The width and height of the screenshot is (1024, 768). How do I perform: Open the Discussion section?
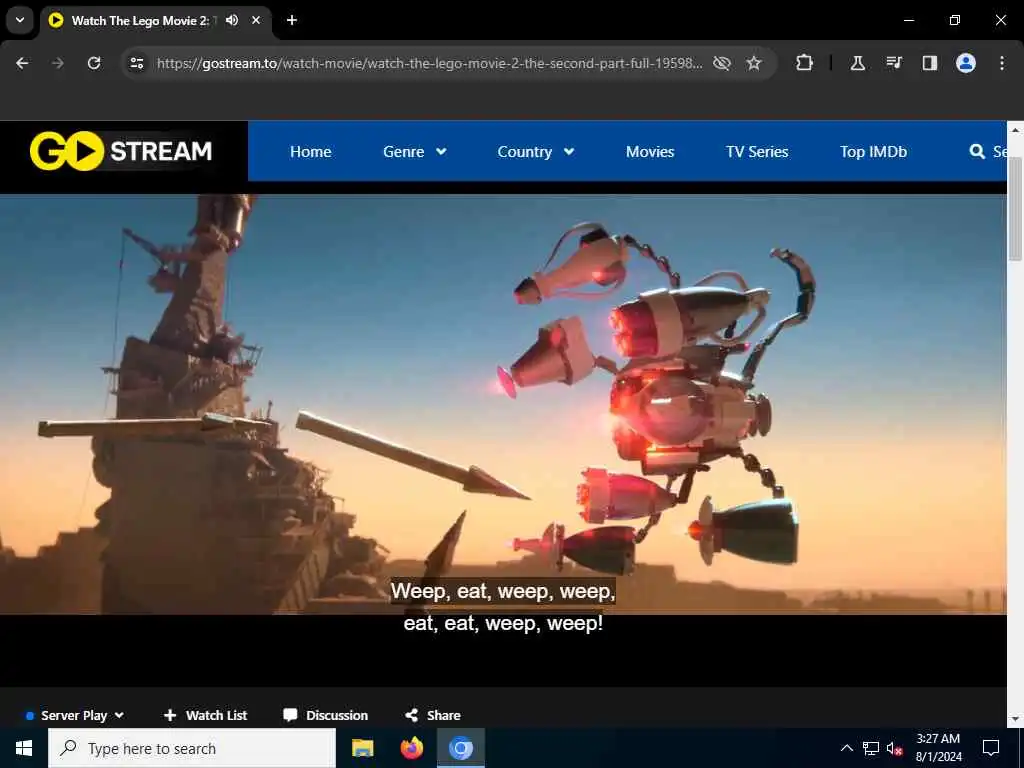tap(325, 715)
